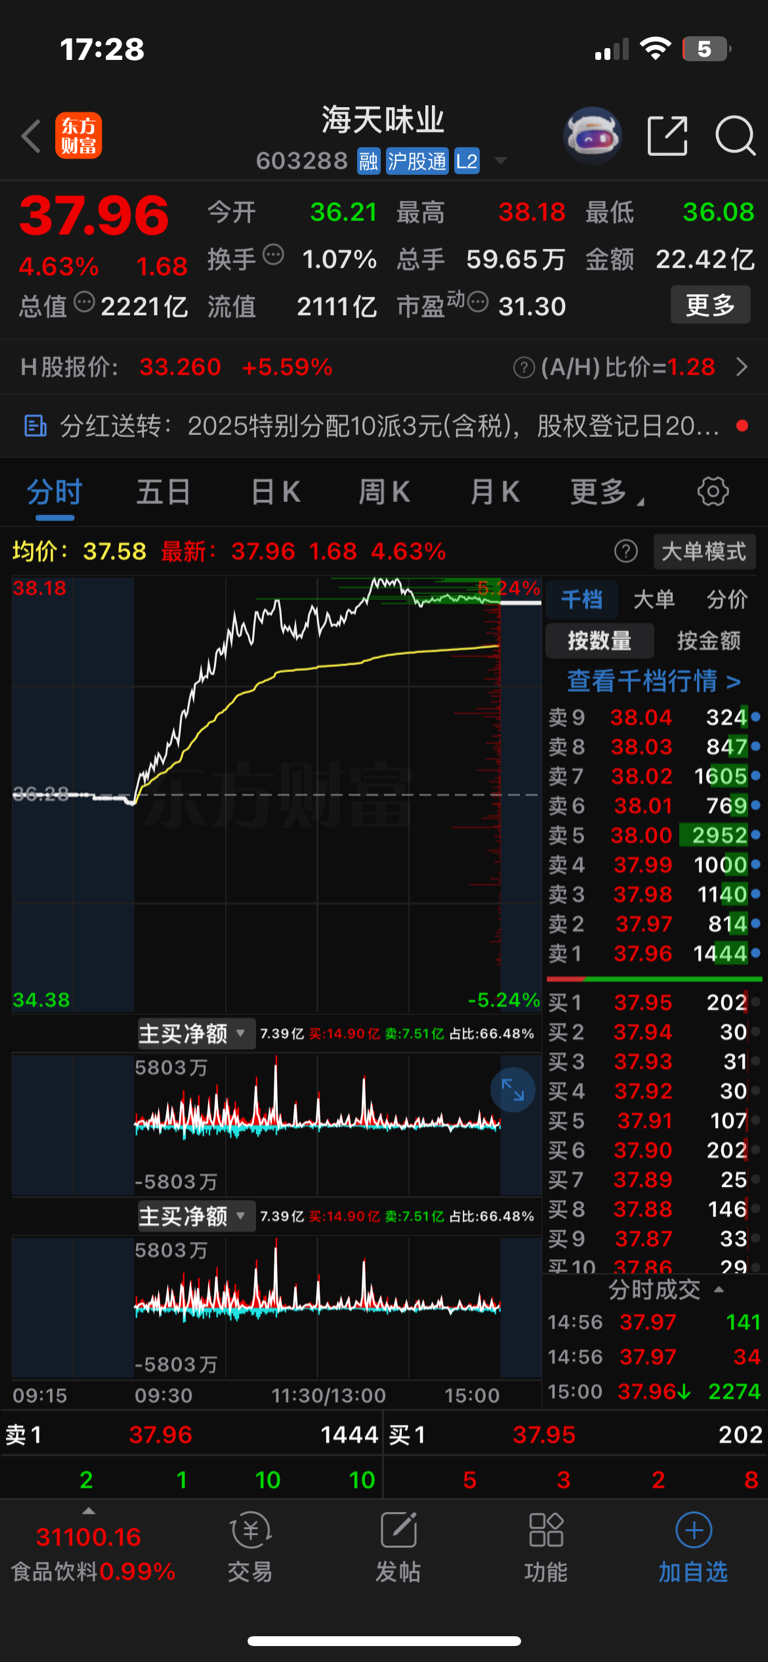The width and height of the screenshot is (768, 1663).
Task: Open the first 主买净额 indicator dropdown
Action: (x=196, y=1033)
